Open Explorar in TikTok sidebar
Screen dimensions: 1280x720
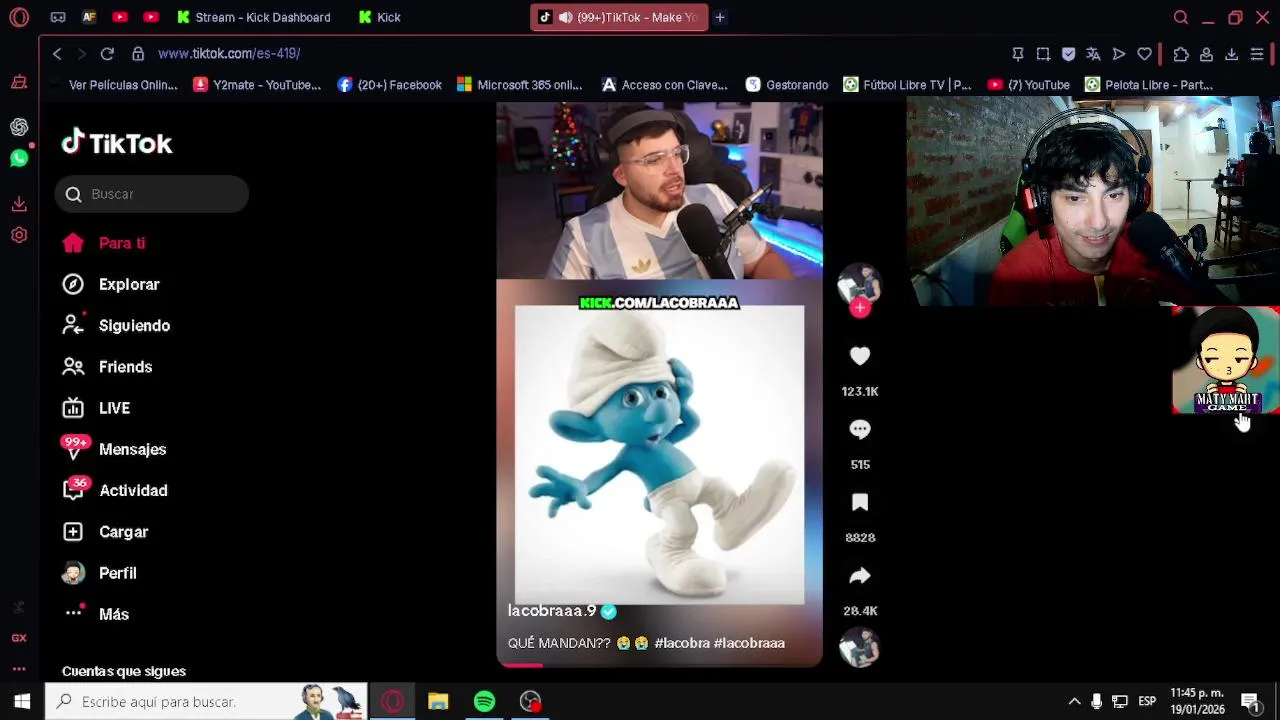coord(110,284)
